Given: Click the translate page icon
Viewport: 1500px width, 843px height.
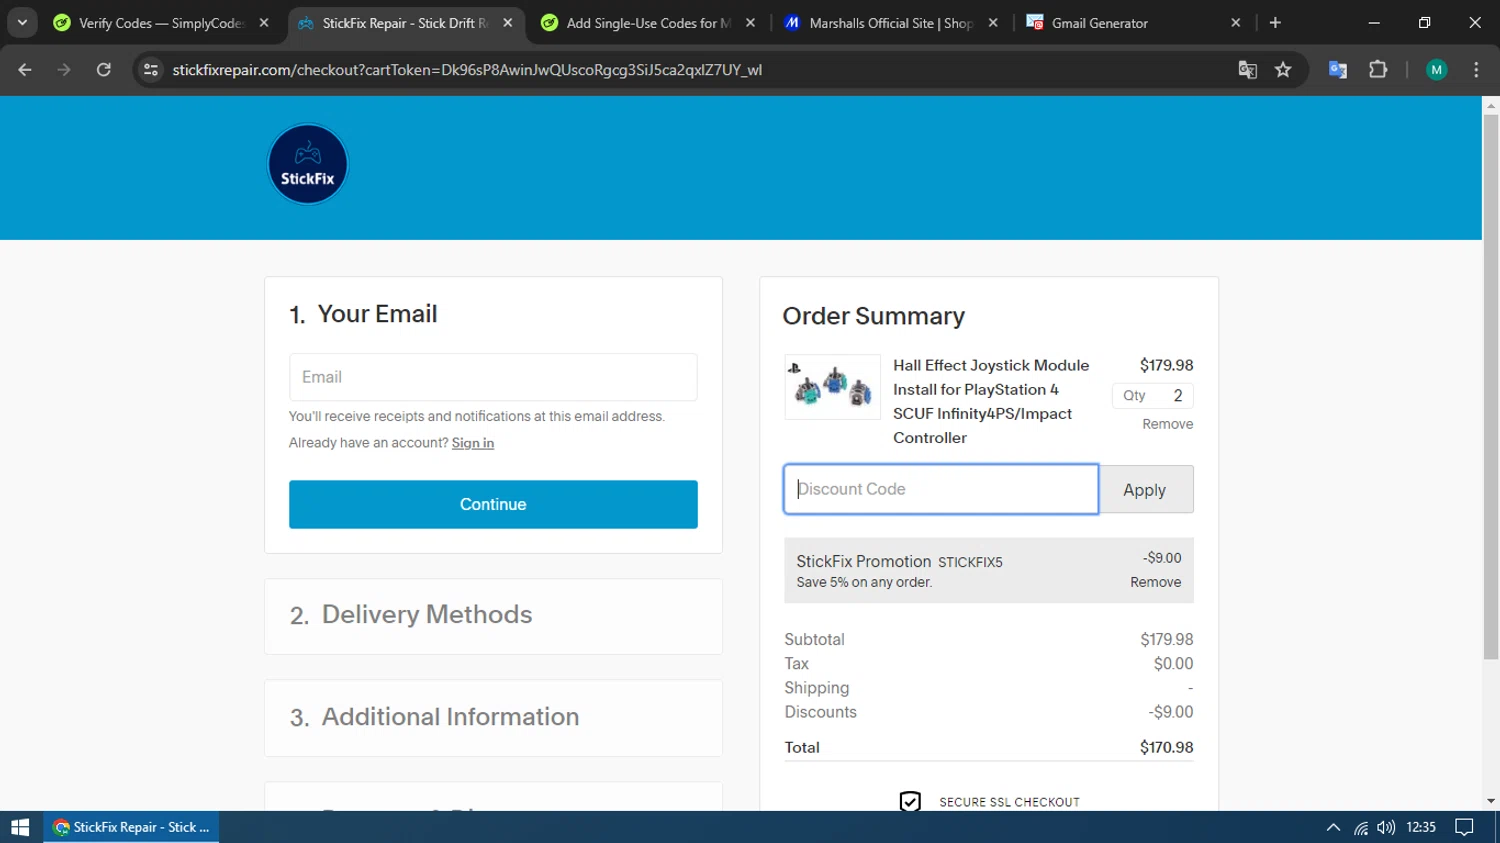Looking at the screenshot, I should coord(1247,70).
